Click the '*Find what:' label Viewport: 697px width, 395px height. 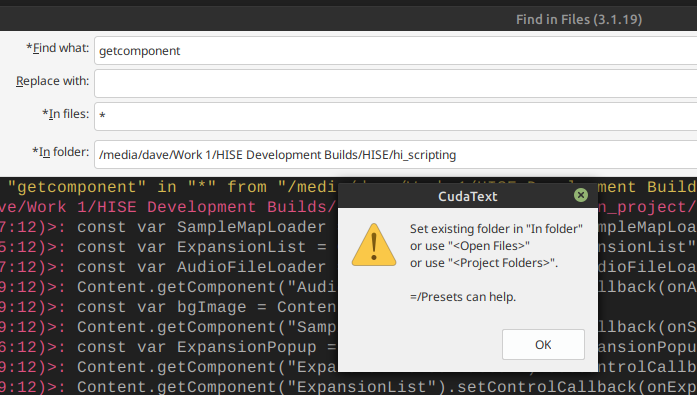57,48
